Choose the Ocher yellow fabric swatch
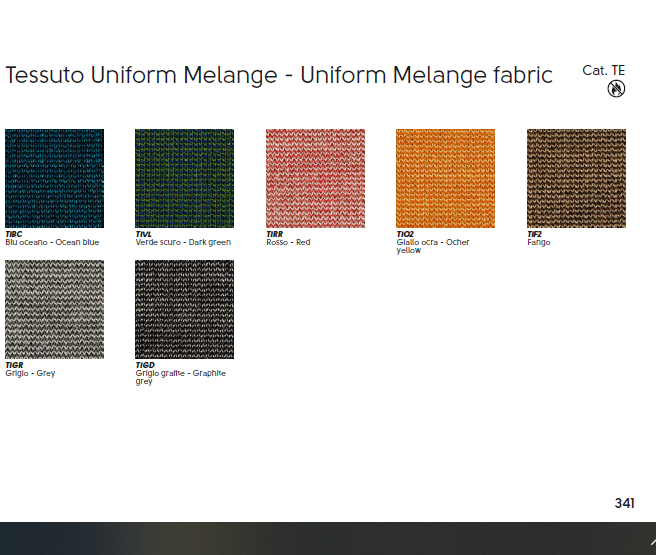The image size is (656, 555). click(445, 178)
